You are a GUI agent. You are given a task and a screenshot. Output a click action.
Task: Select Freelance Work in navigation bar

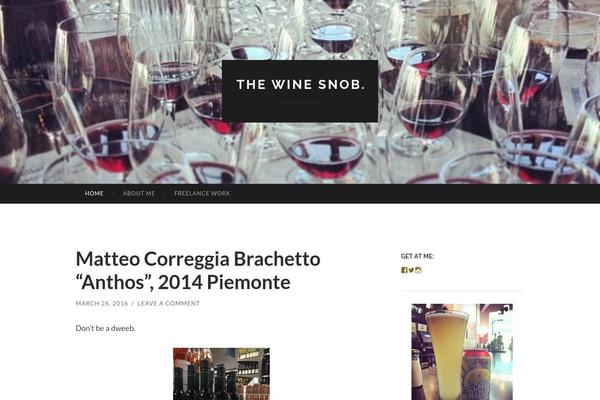(202, 194)
